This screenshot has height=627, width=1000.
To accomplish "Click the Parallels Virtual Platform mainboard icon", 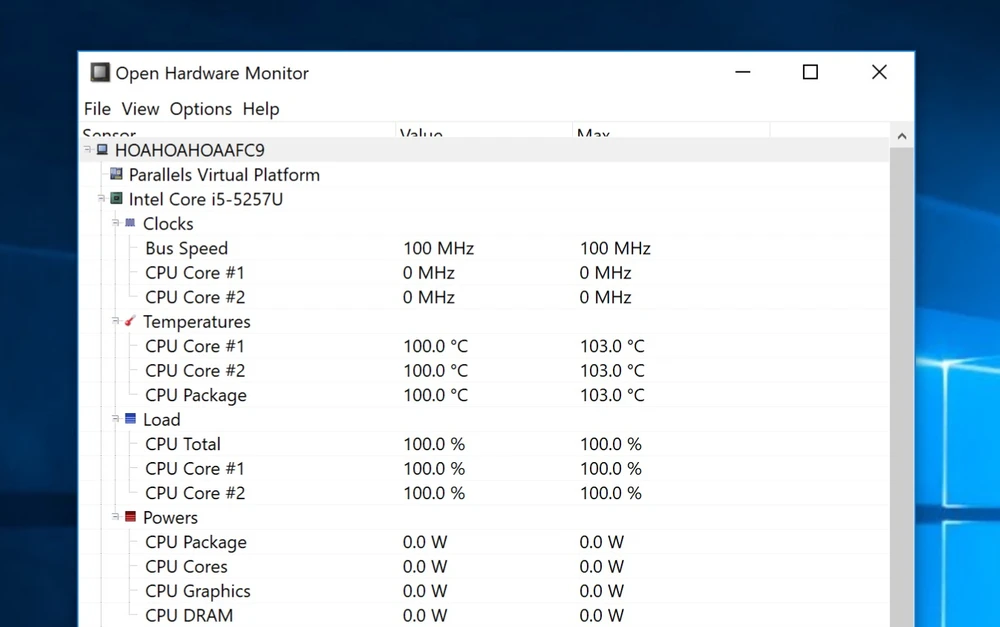I will [x=116, y=174].
